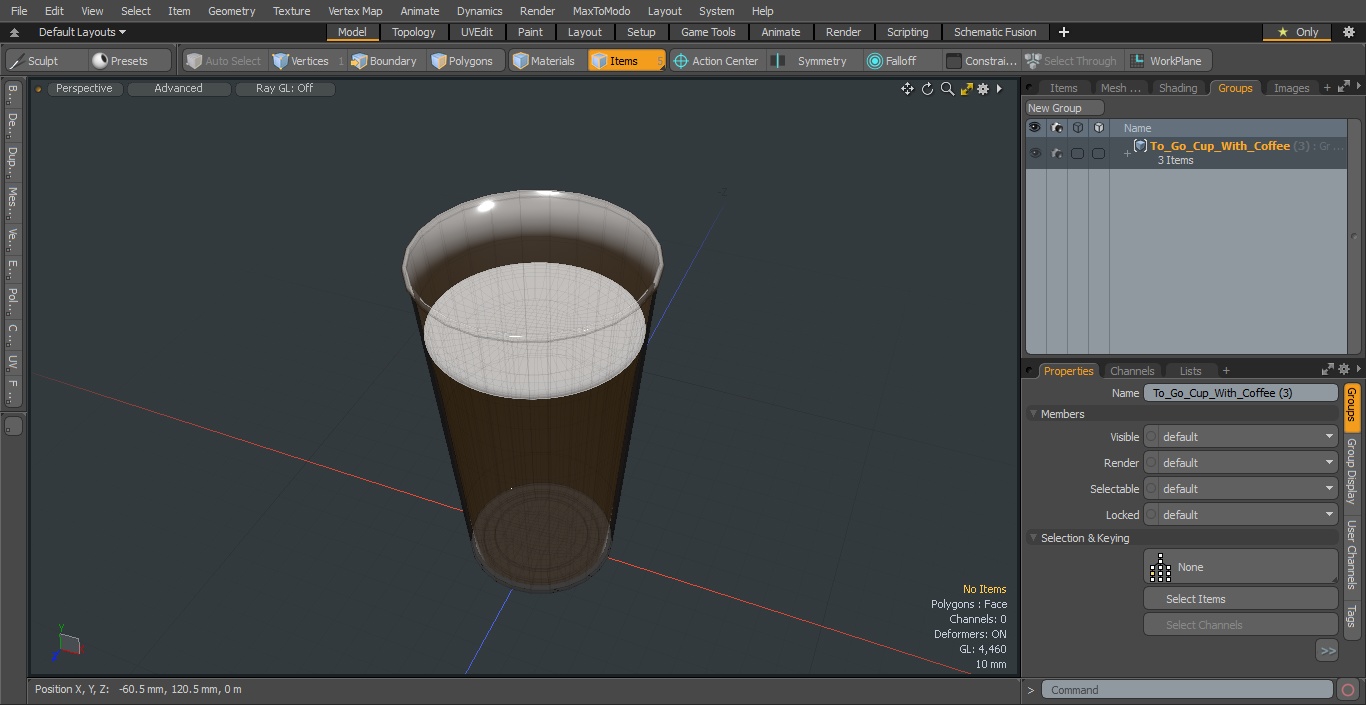Collapse the Members section

pyautogui.click(x=1033, y=414)
